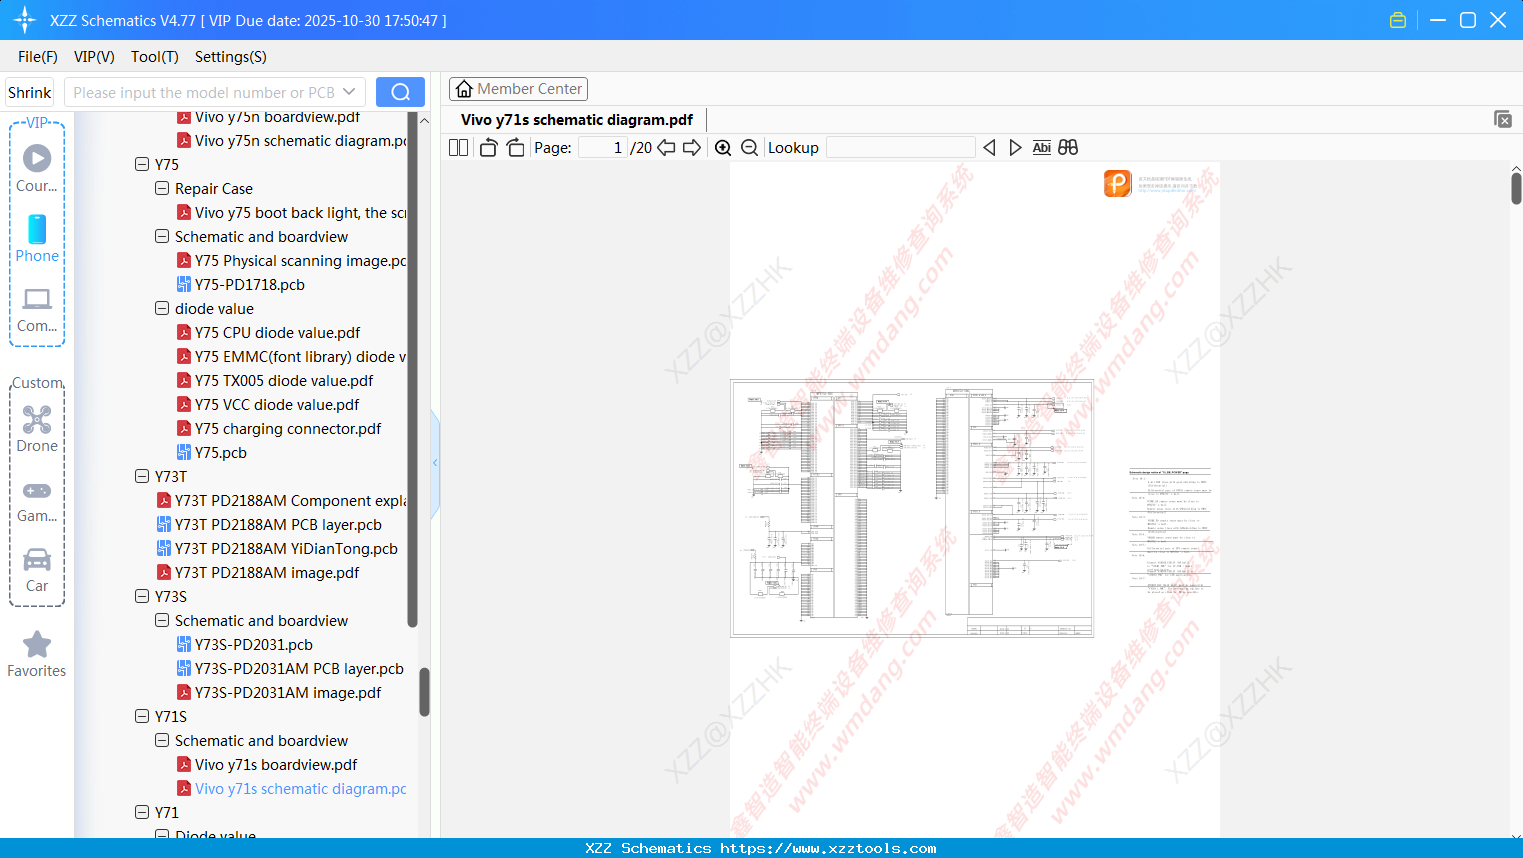The height and width of the screenshot is (858, 1523).
Task: Rotate the schematic page counterclockwise
Action: (x=487, y=147)
